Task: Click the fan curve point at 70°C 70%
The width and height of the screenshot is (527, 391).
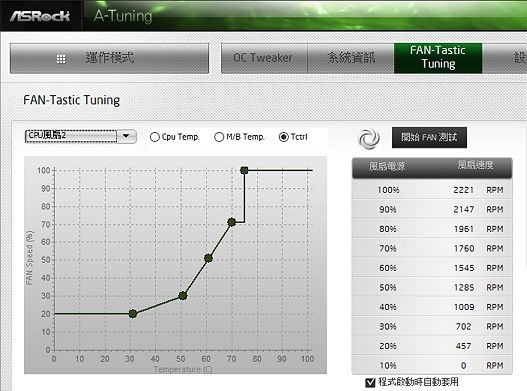Action: pyautogui.click(x=232, y=222)
